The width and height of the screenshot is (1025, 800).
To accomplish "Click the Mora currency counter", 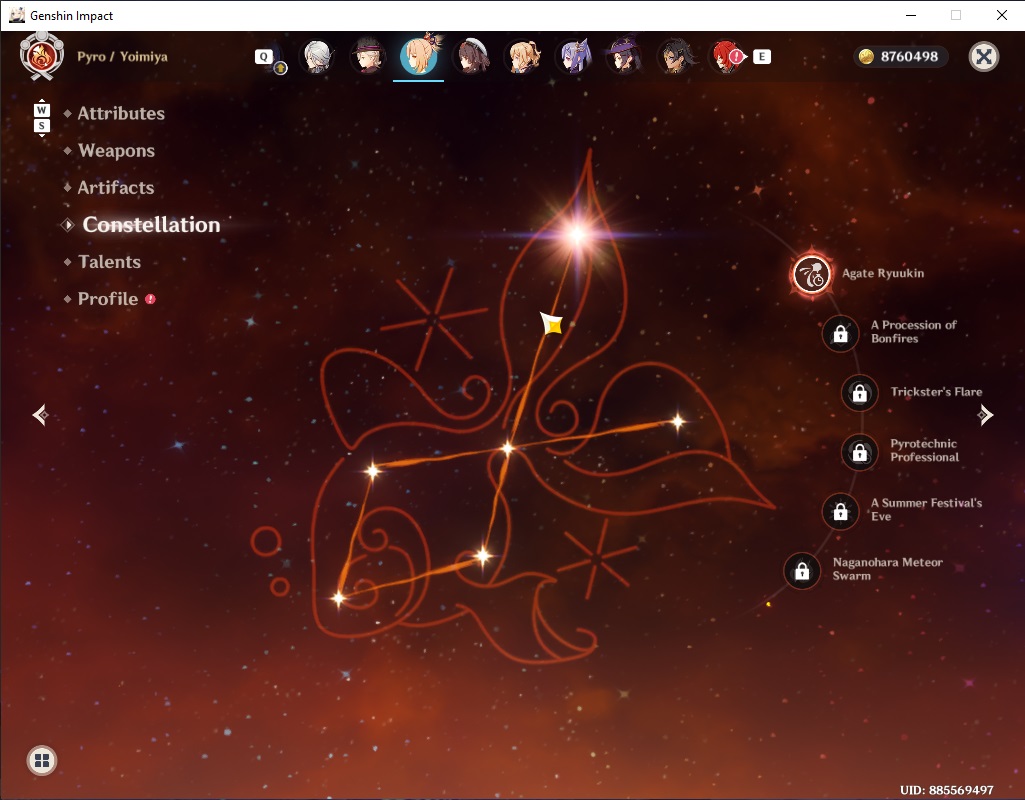I will [x=900, y=56].
